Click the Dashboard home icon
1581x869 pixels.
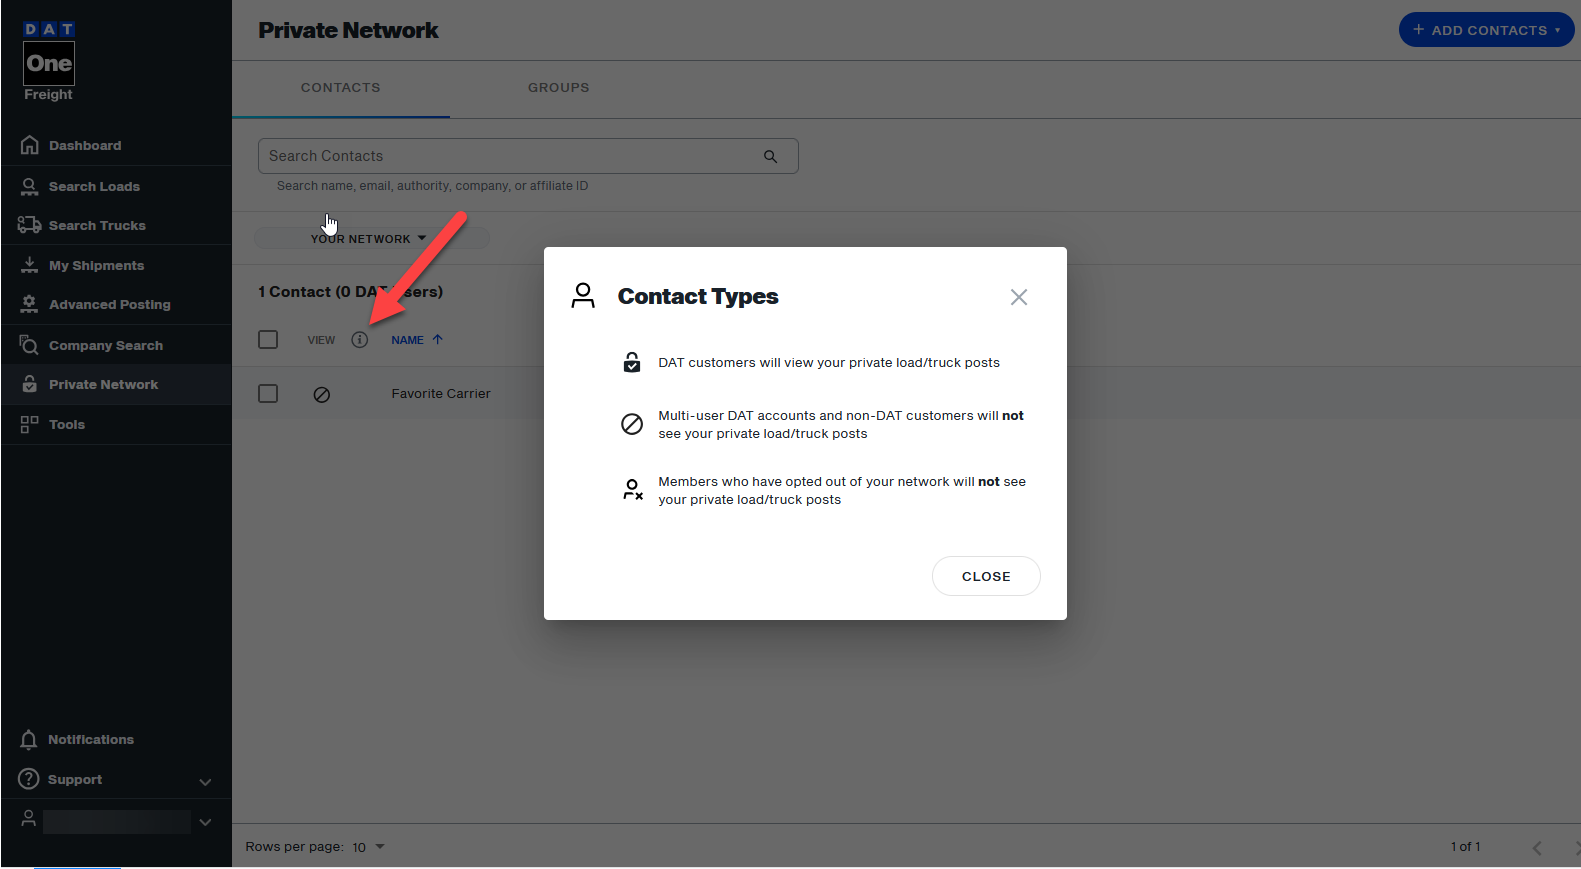point(30,145)
